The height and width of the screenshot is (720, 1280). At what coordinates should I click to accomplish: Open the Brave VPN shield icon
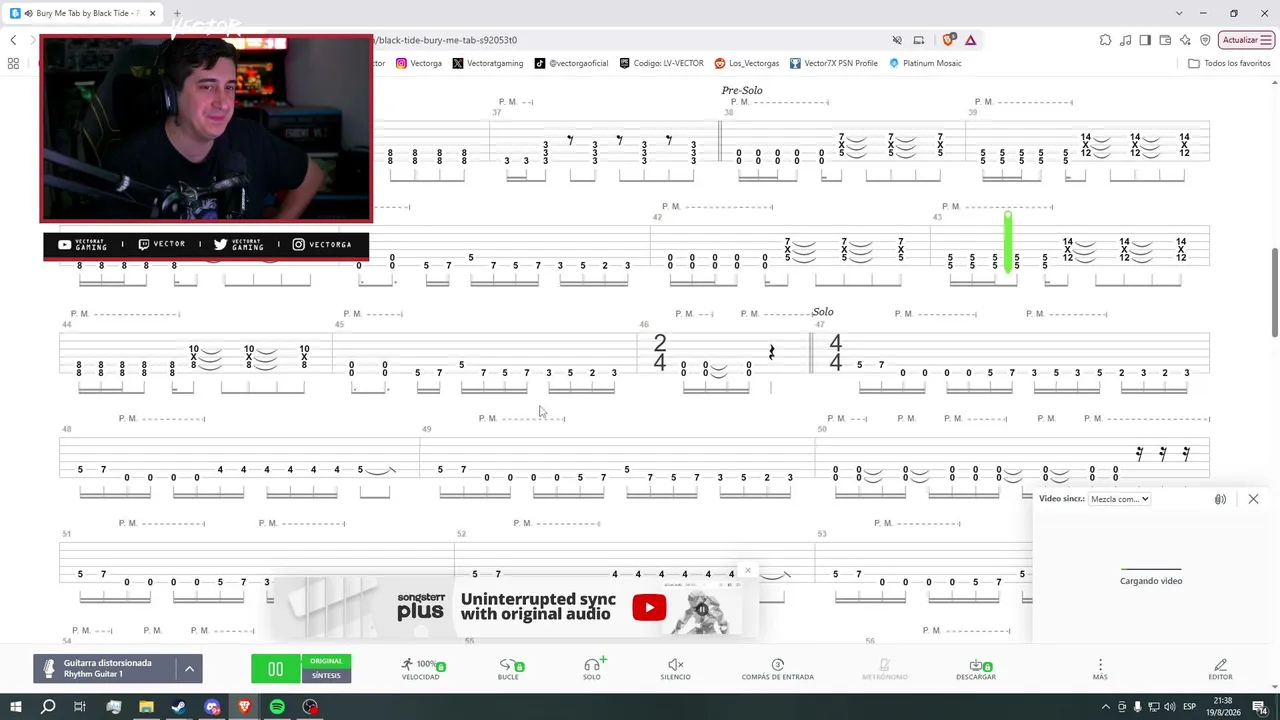pos(1205,40)
